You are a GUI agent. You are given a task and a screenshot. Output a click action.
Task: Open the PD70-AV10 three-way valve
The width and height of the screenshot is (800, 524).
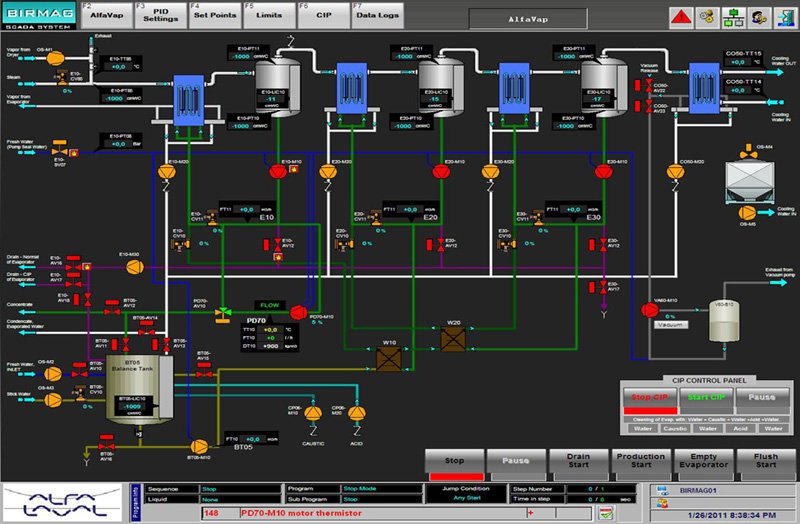[223, 315]
